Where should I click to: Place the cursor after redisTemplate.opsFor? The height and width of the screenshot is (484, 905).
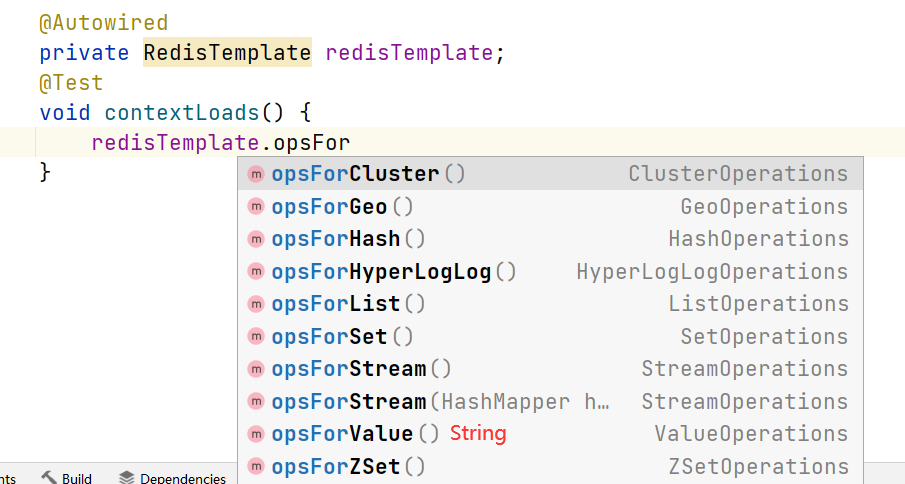[350, 143]
